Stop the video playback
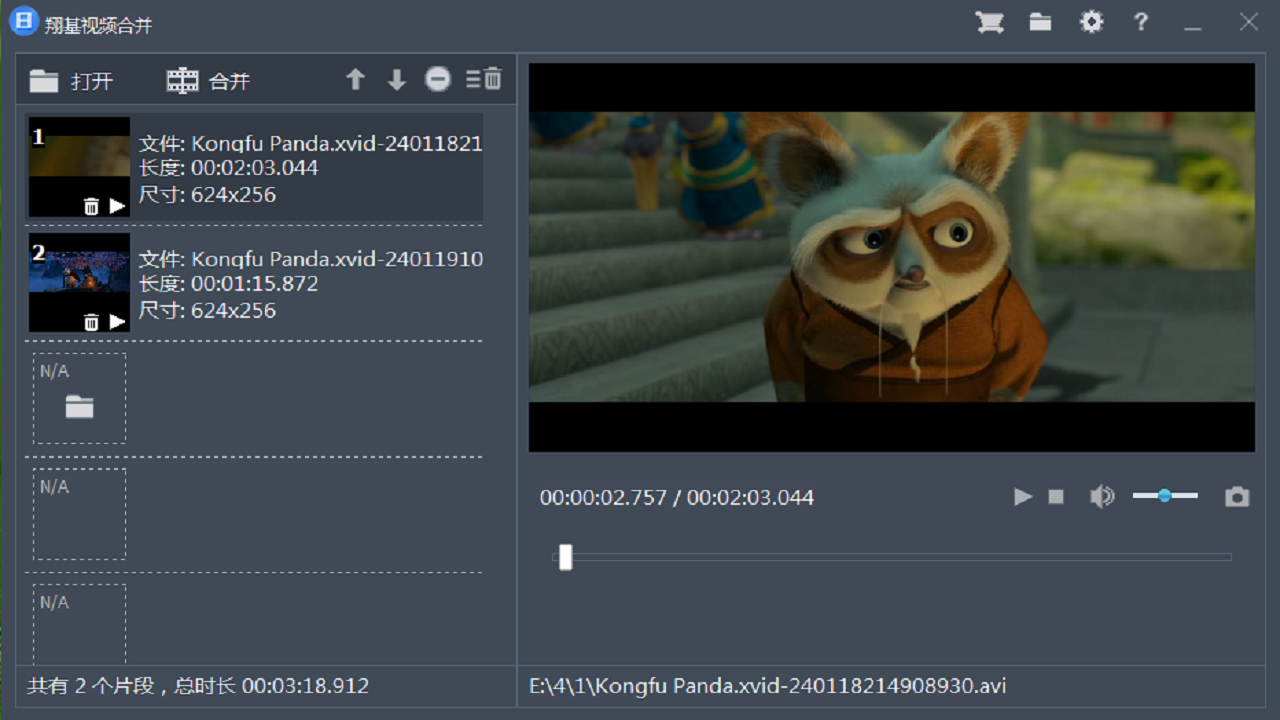Screen dimensions: 1280x720 click(1056, 497)
